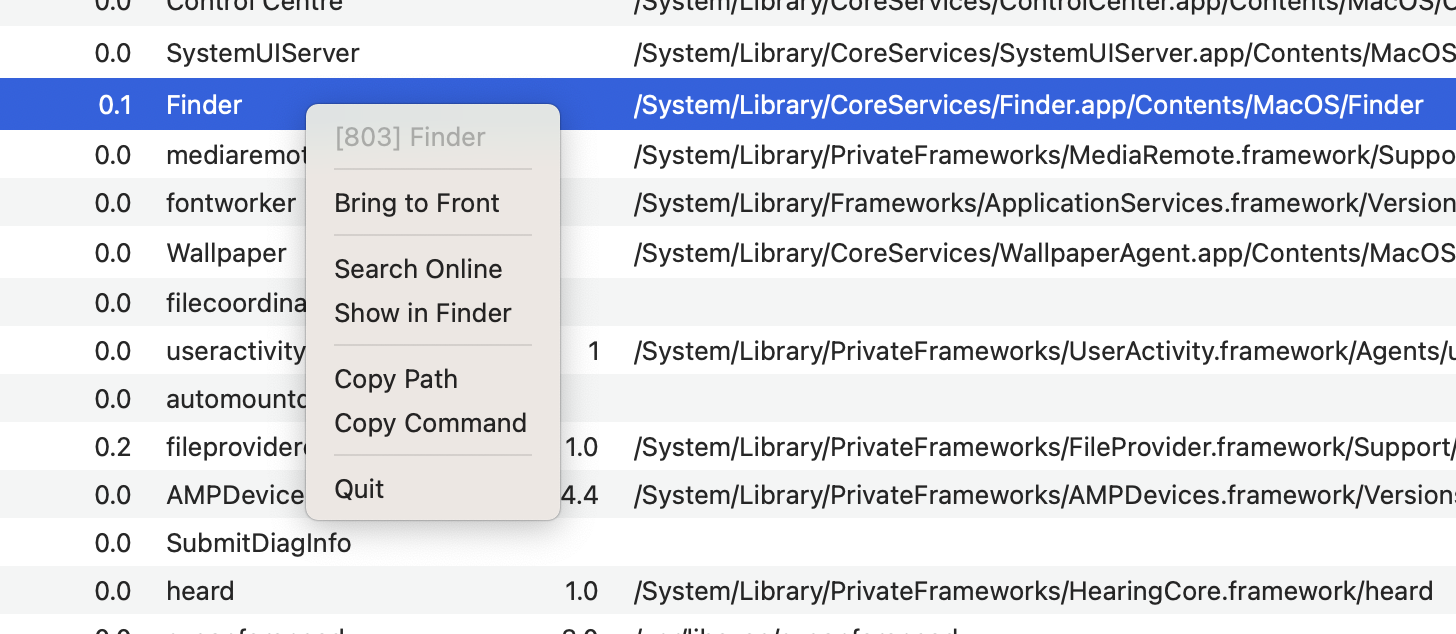Click the SystemUIServer.app path cell
The image size is (1456, 634).
tap(1044, 53)
